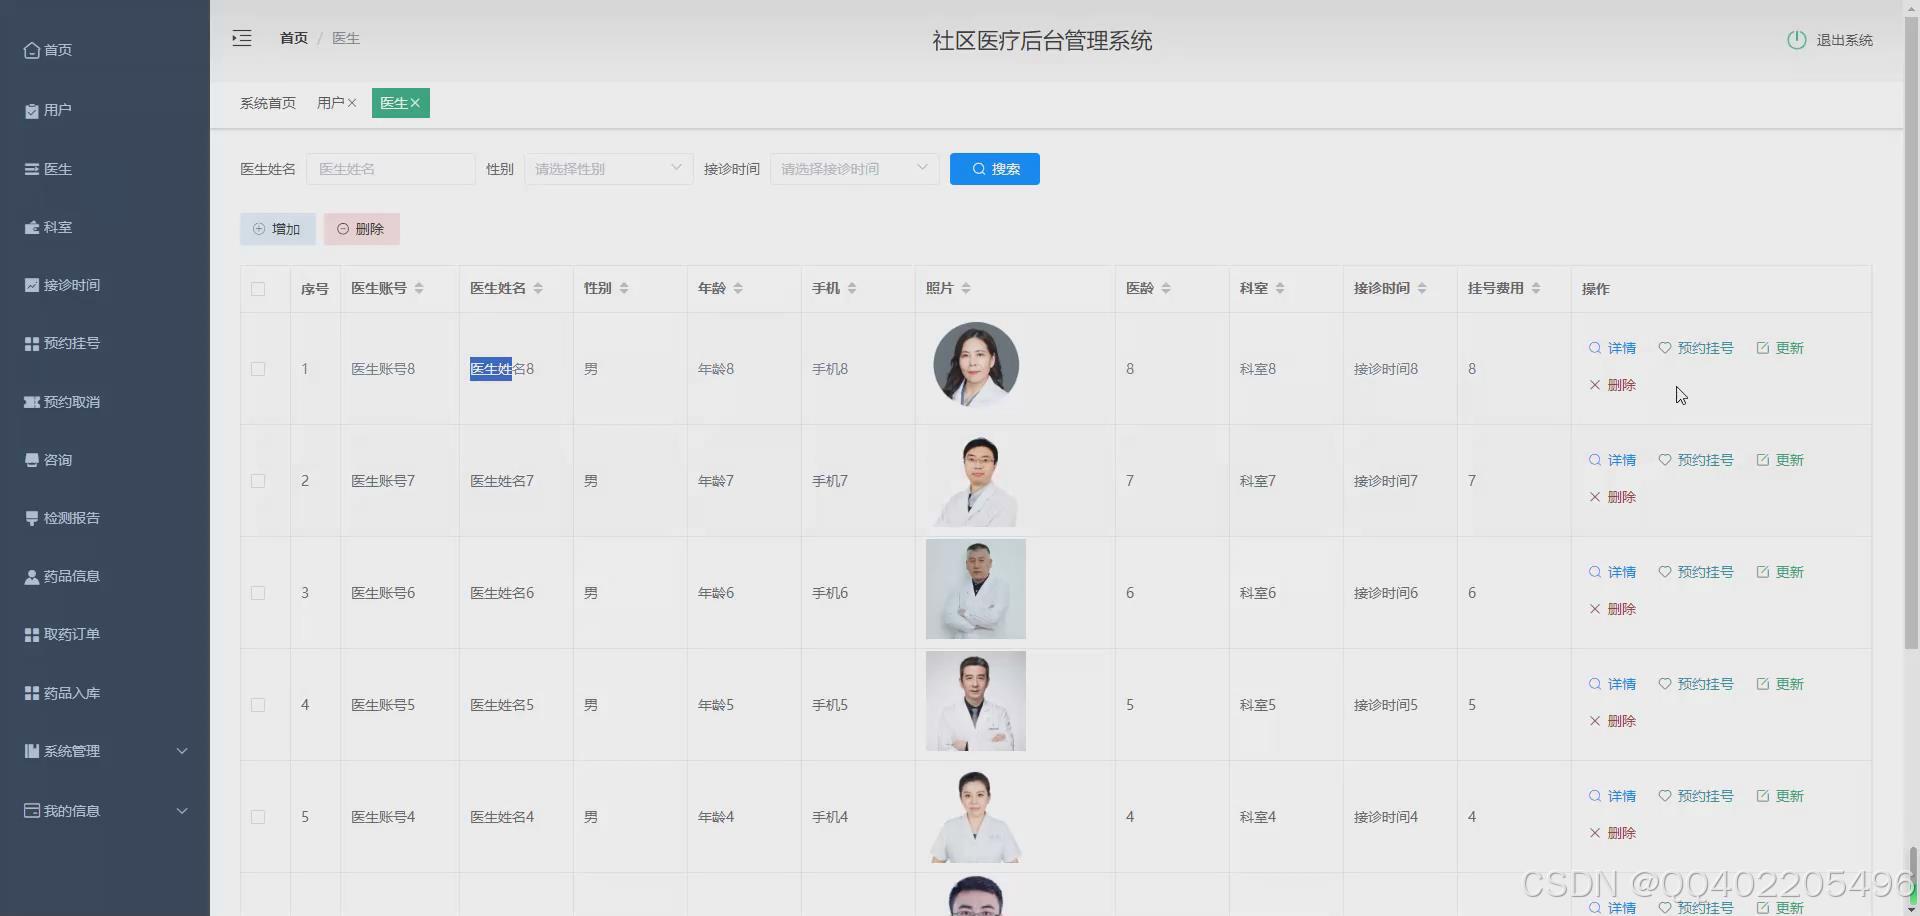This screenshot has width=1920, height=916.
Task: Click the photo of doctor 医生姓名5
Action: pos(976,701)
